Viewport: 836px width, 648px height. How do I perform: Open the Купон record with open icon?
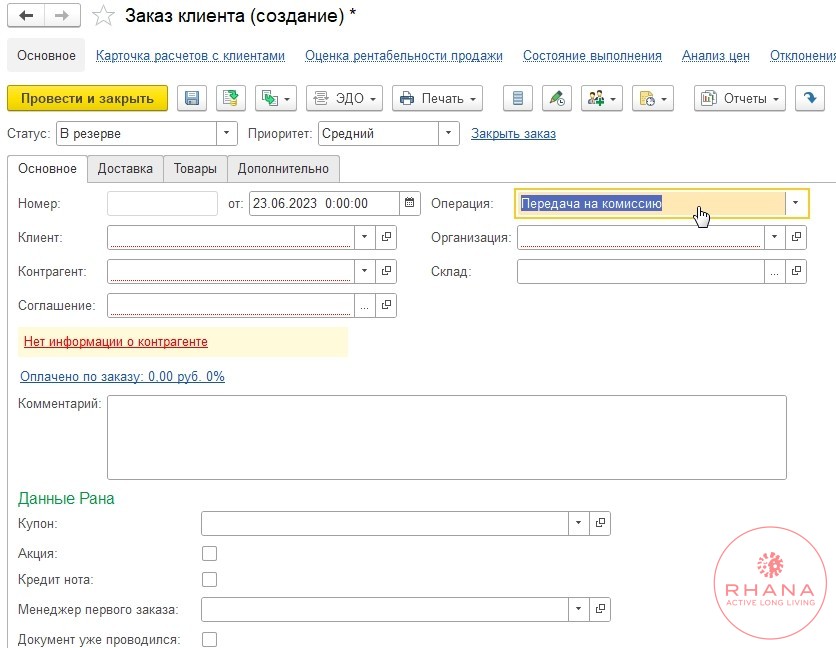[600, 523]
